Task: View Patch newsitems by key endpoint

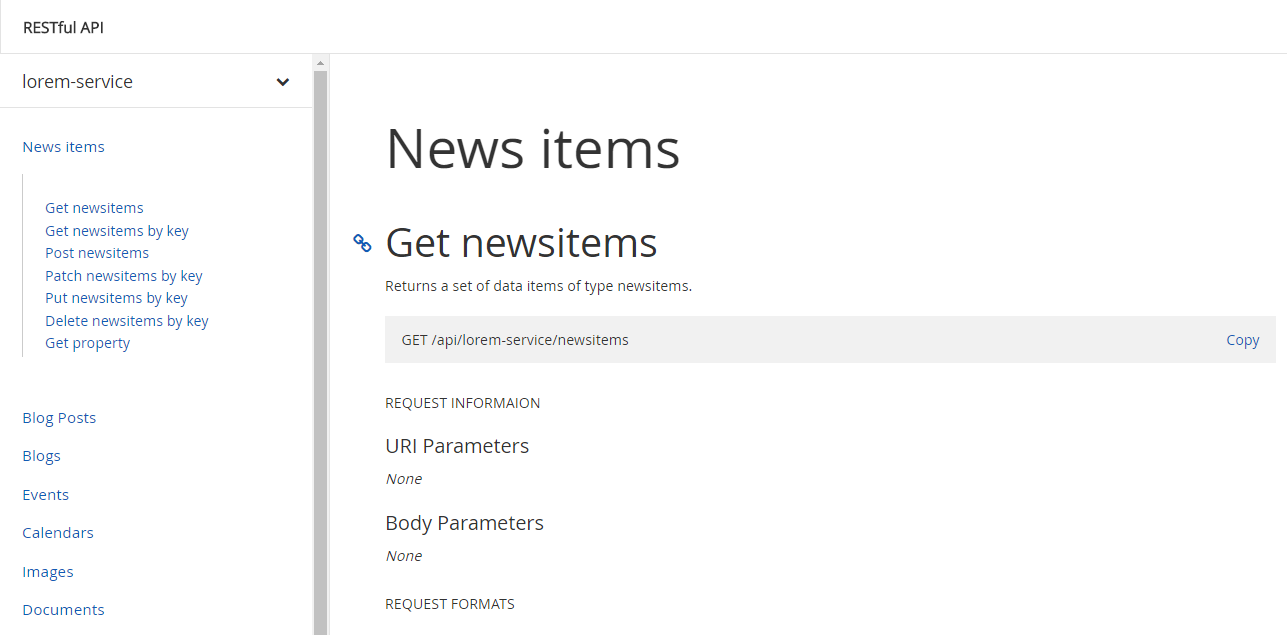Action: pyautogui.click(x=124, y=275)
